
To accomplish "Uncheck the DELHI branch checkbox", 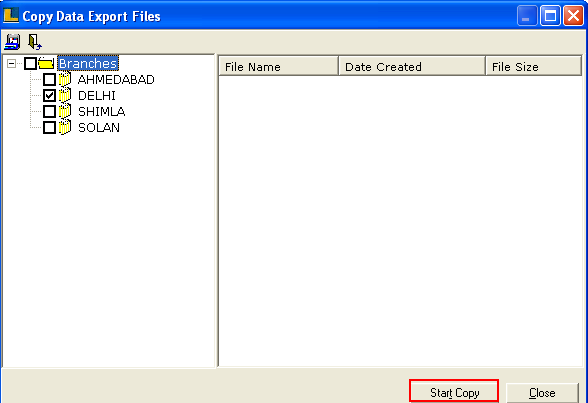I will point(49,96).
